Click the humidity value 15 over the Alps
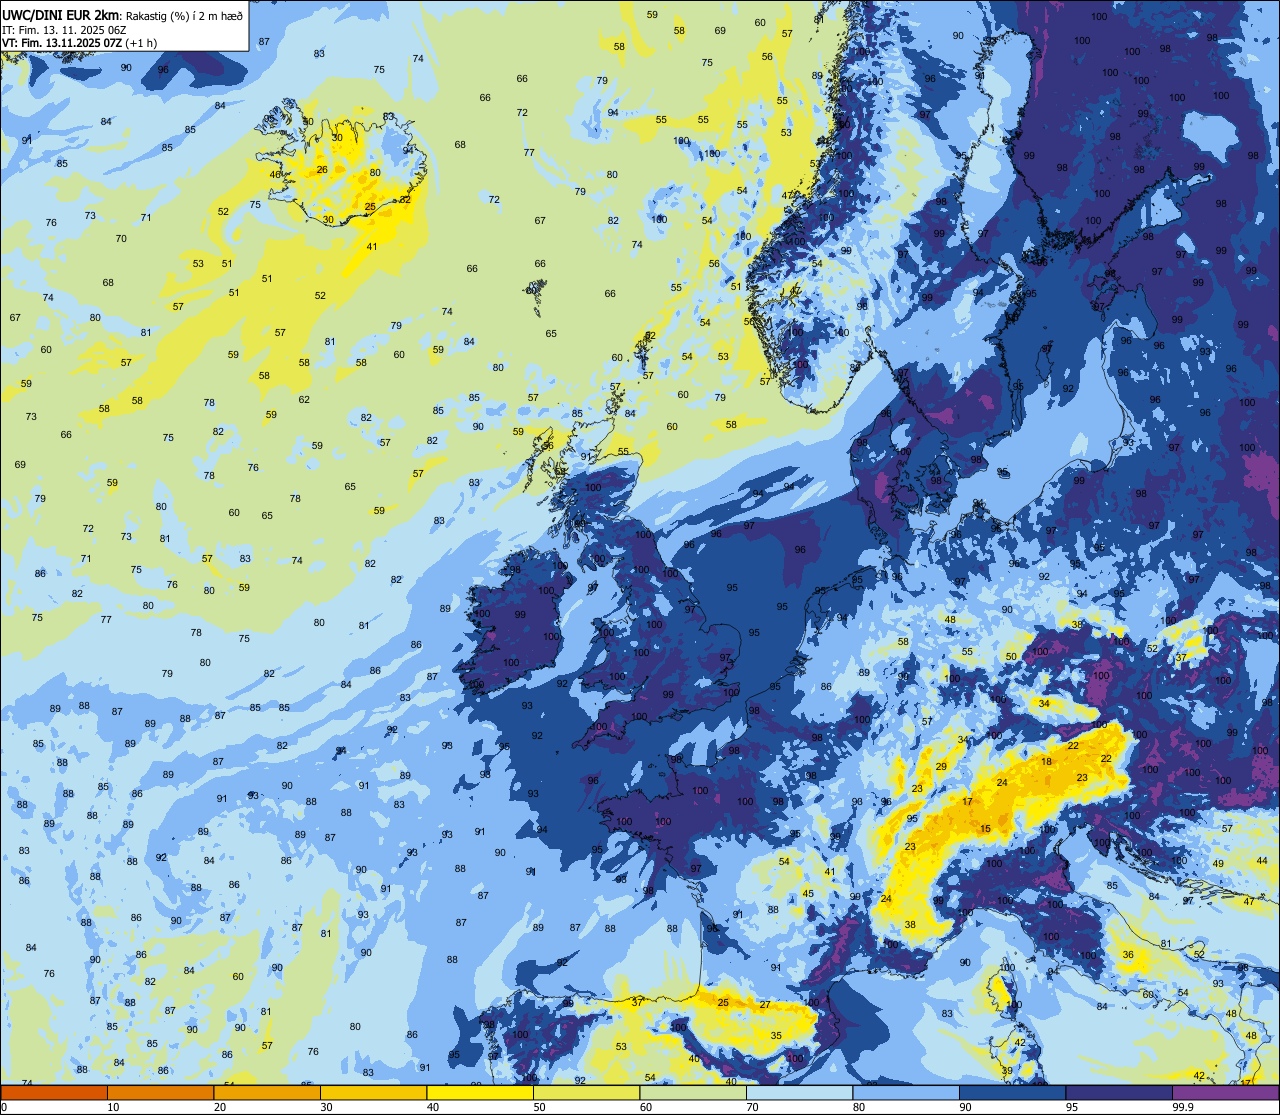 pyautogui.click(x=985, y=829)
